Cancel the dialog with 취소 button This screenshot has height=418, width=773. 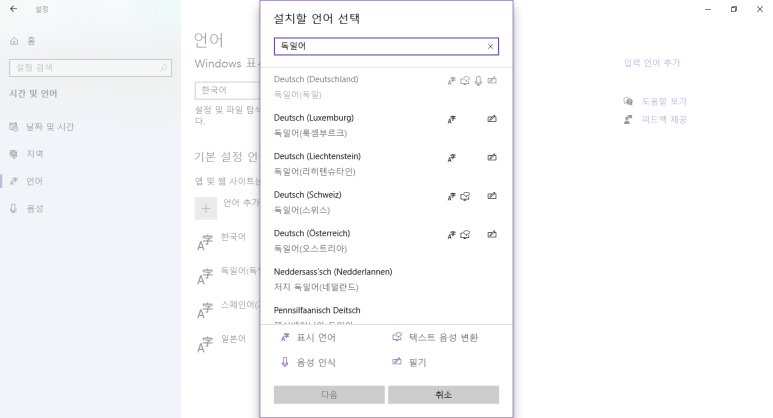(x=443, y=395)
